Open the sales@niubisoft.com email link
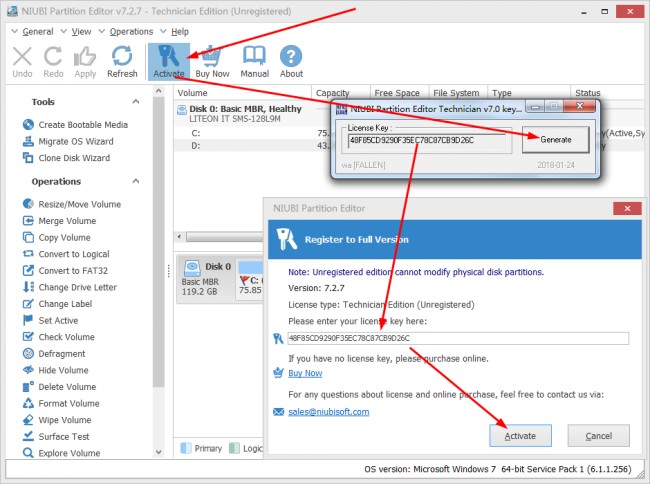The image size is (650, 484). click(329, 411)
